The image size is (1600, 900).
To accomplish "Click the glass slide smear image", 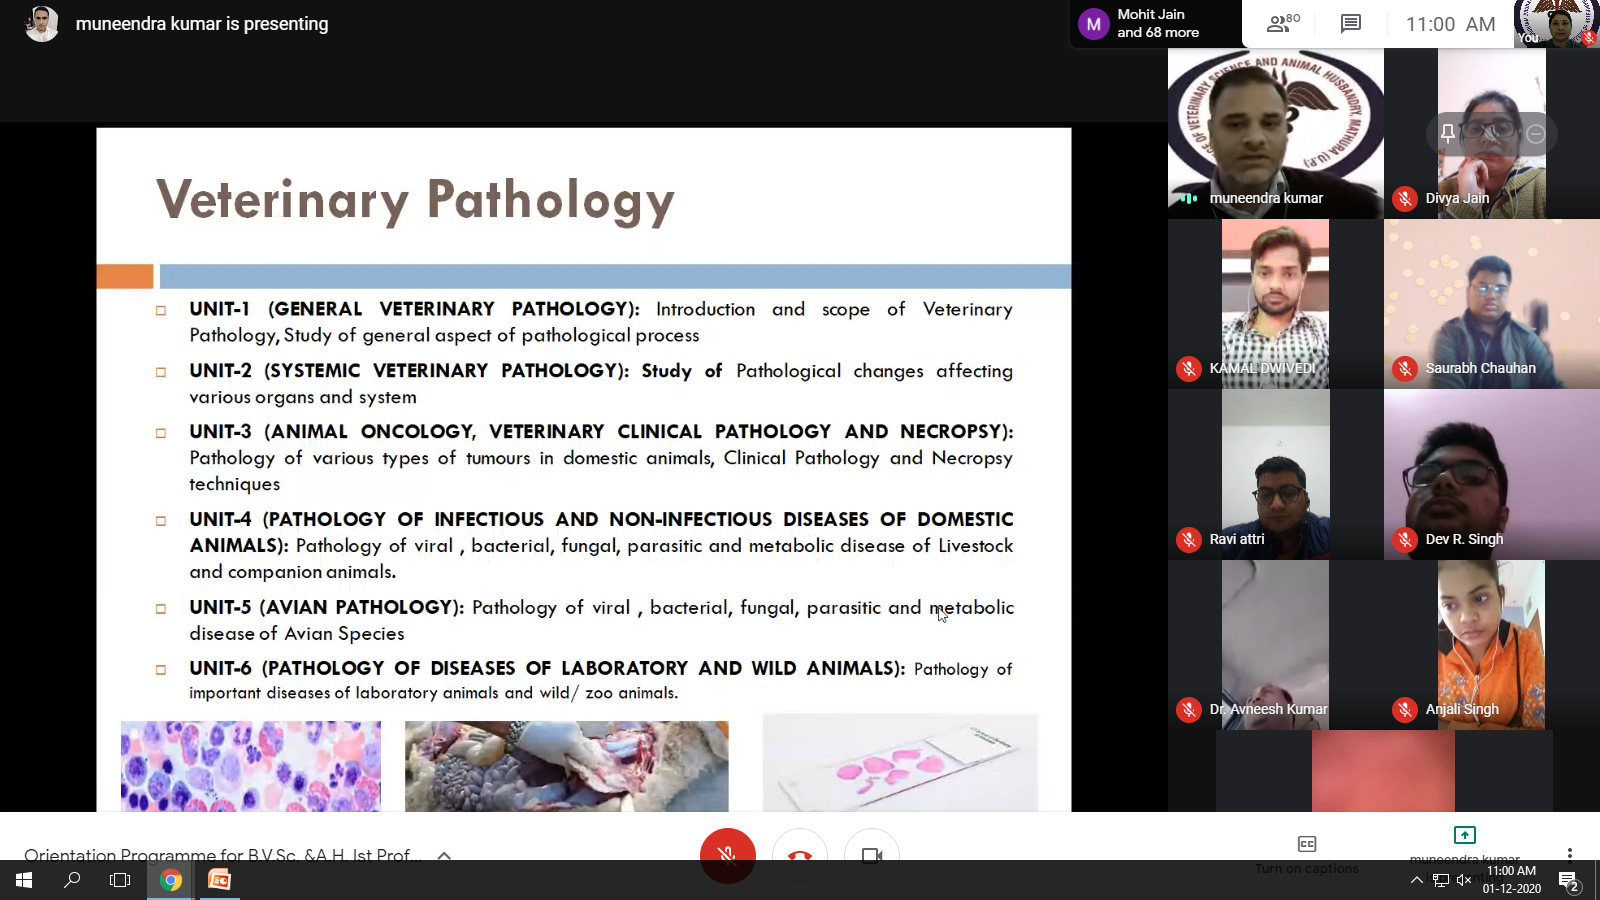I will click(900, 763).
